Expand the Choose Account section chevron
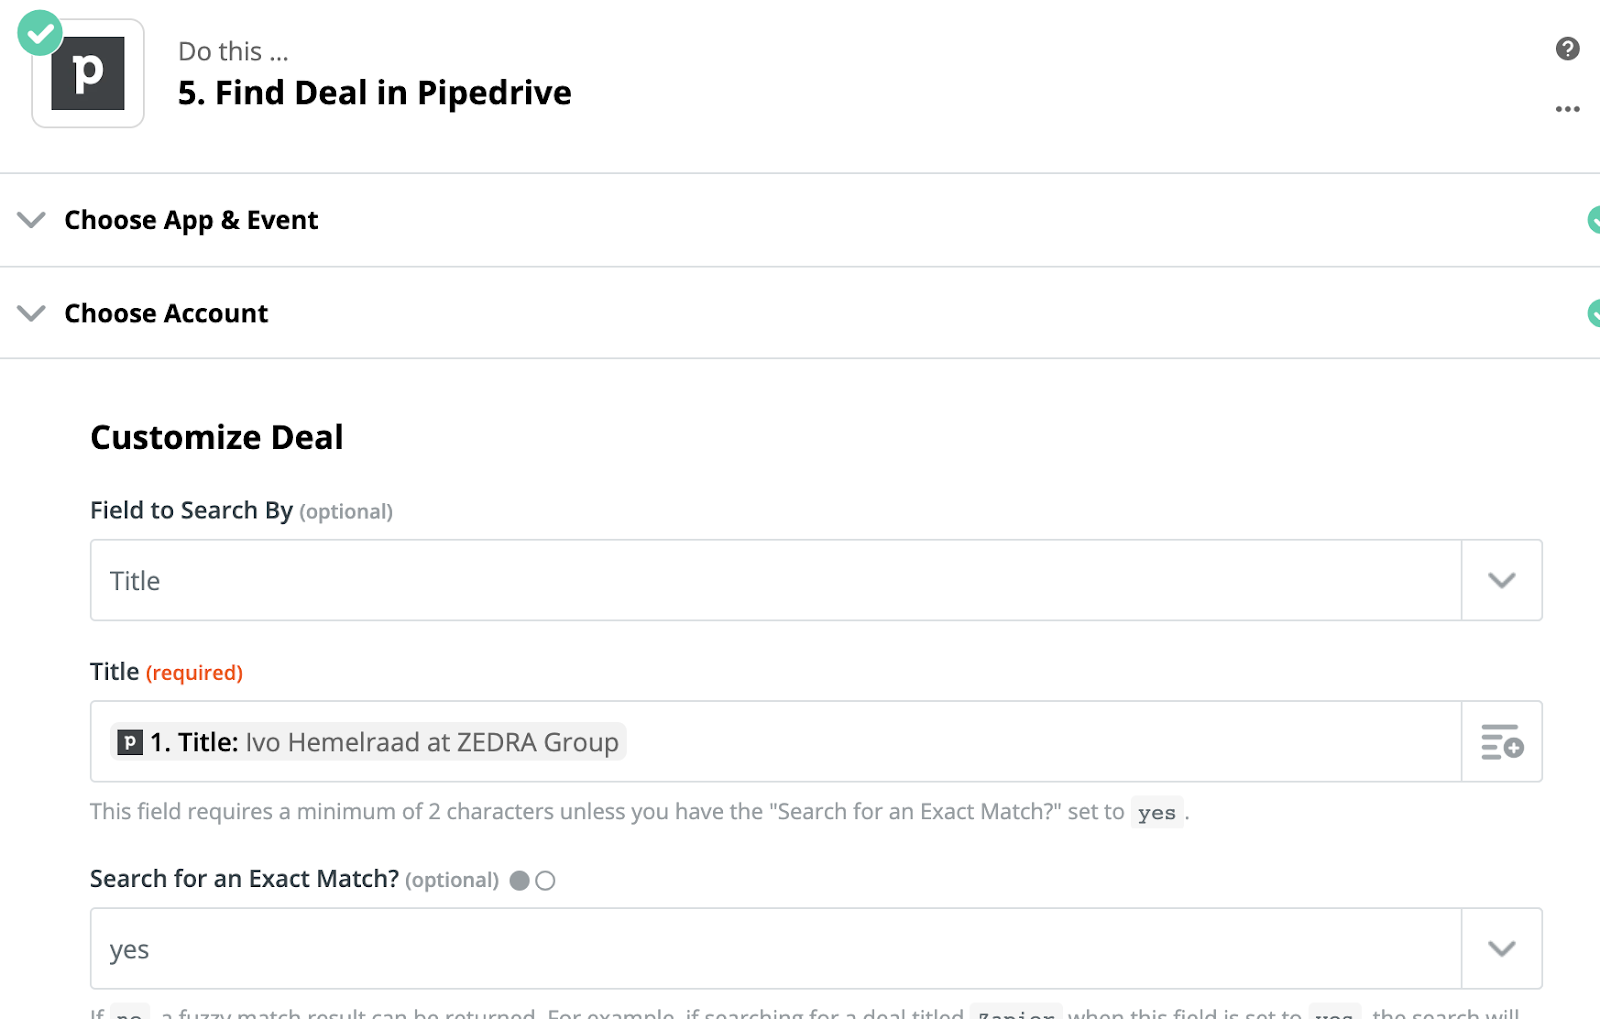The height and width of the screenshot is (1019, 1600). click(32, 313)
